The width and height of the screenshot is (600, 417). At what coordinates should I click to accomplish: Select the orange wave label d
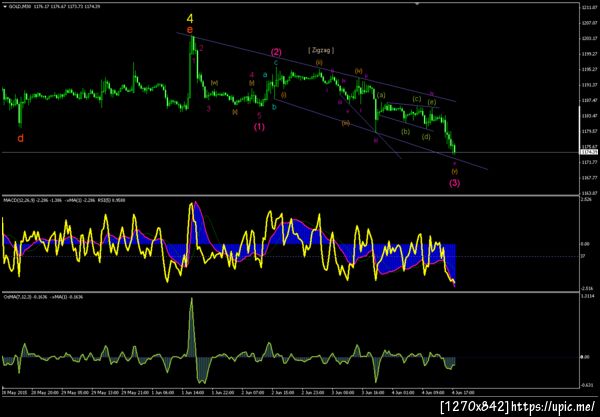click(21, 138)
